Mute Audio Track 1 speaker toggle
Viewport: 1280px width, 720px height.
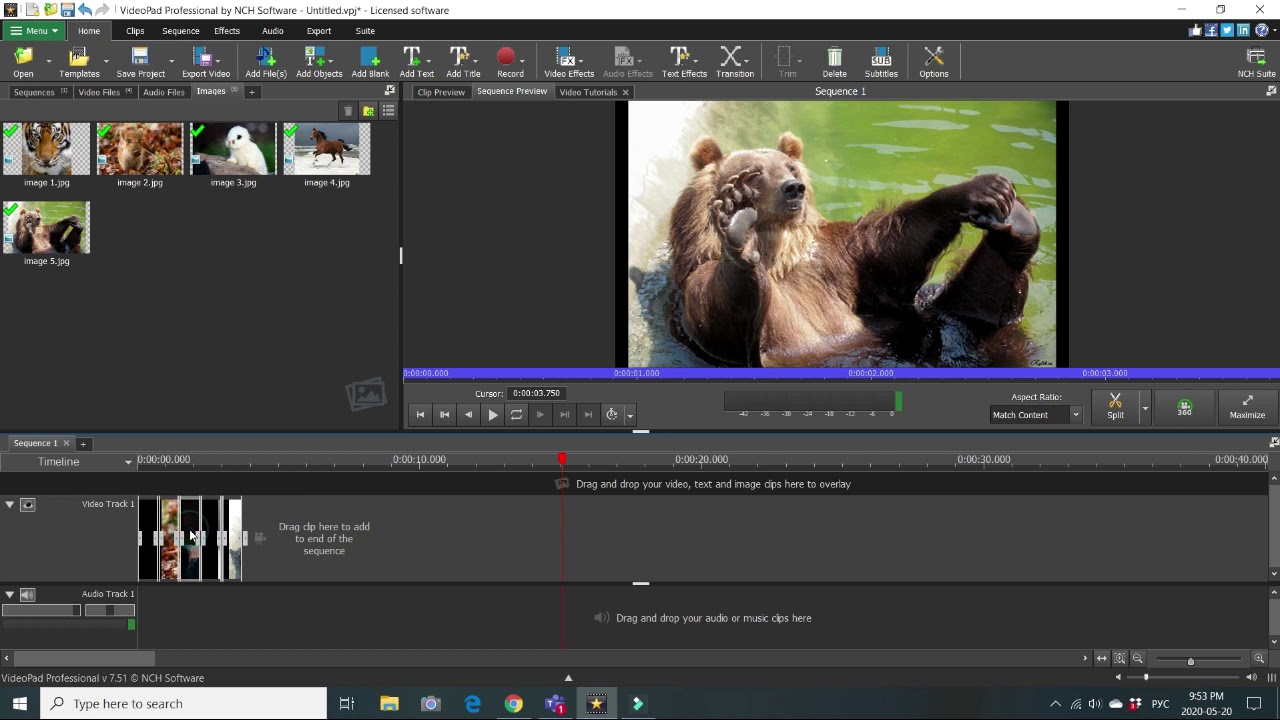coord(28,594)
